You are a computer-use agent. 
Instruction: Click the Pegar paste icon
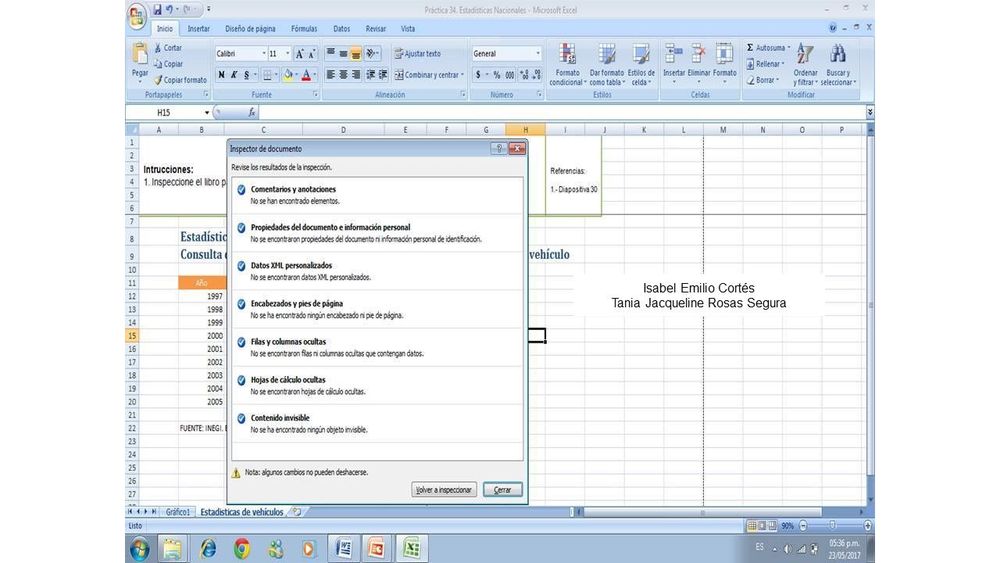click(x=140, y=56)
